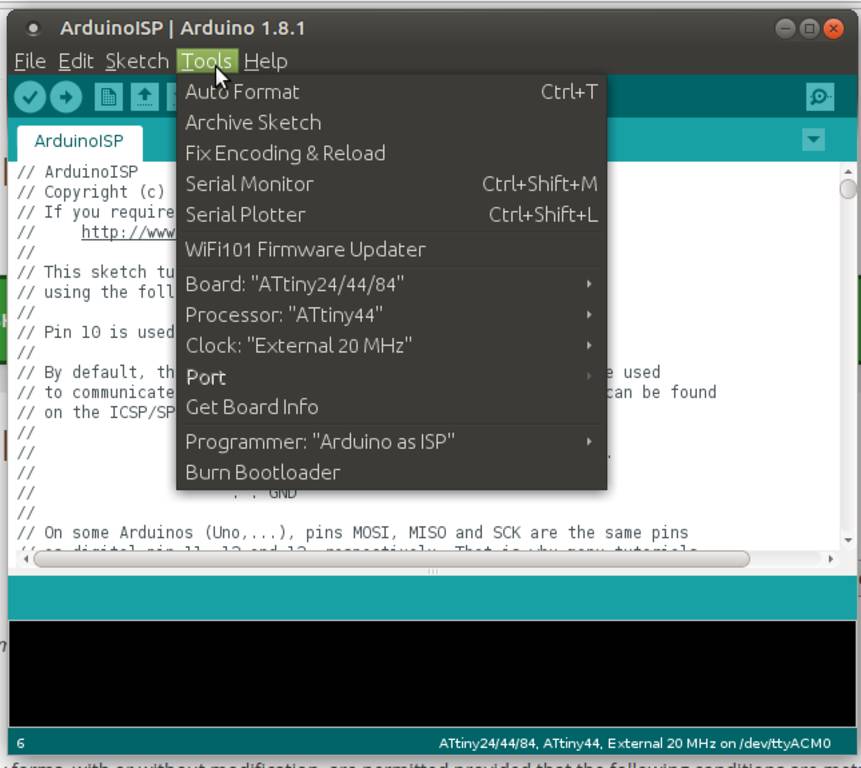The height and width of the screenshot is (768, 861).
Task: Select Auto Format in Tools menu
Action: coord(392,92)
